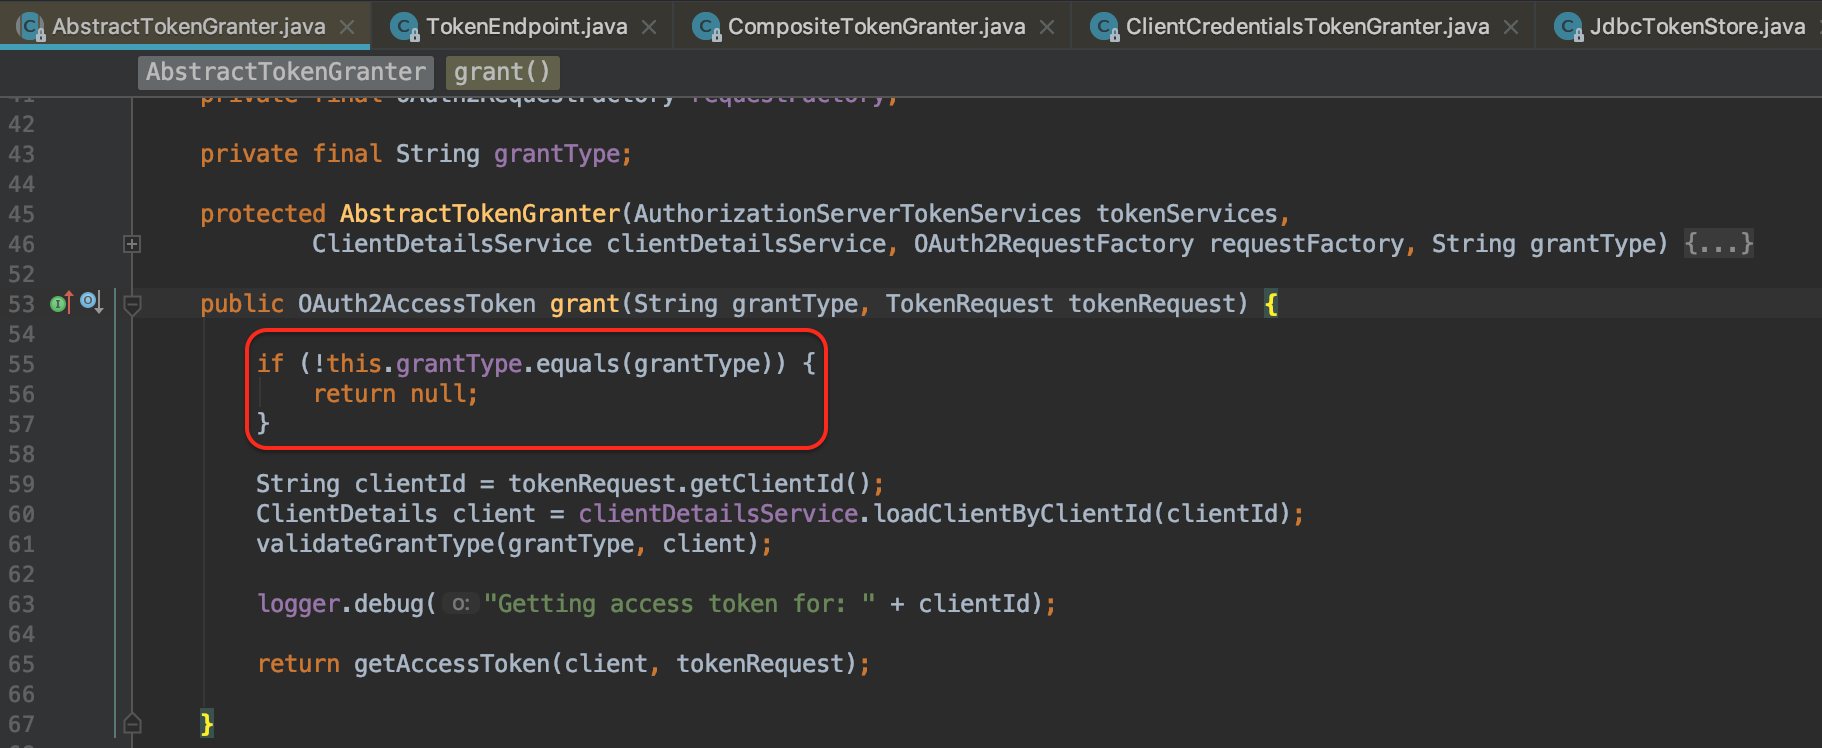
Task: Click the fold end marker at line 67
Action: pos(132,723)
